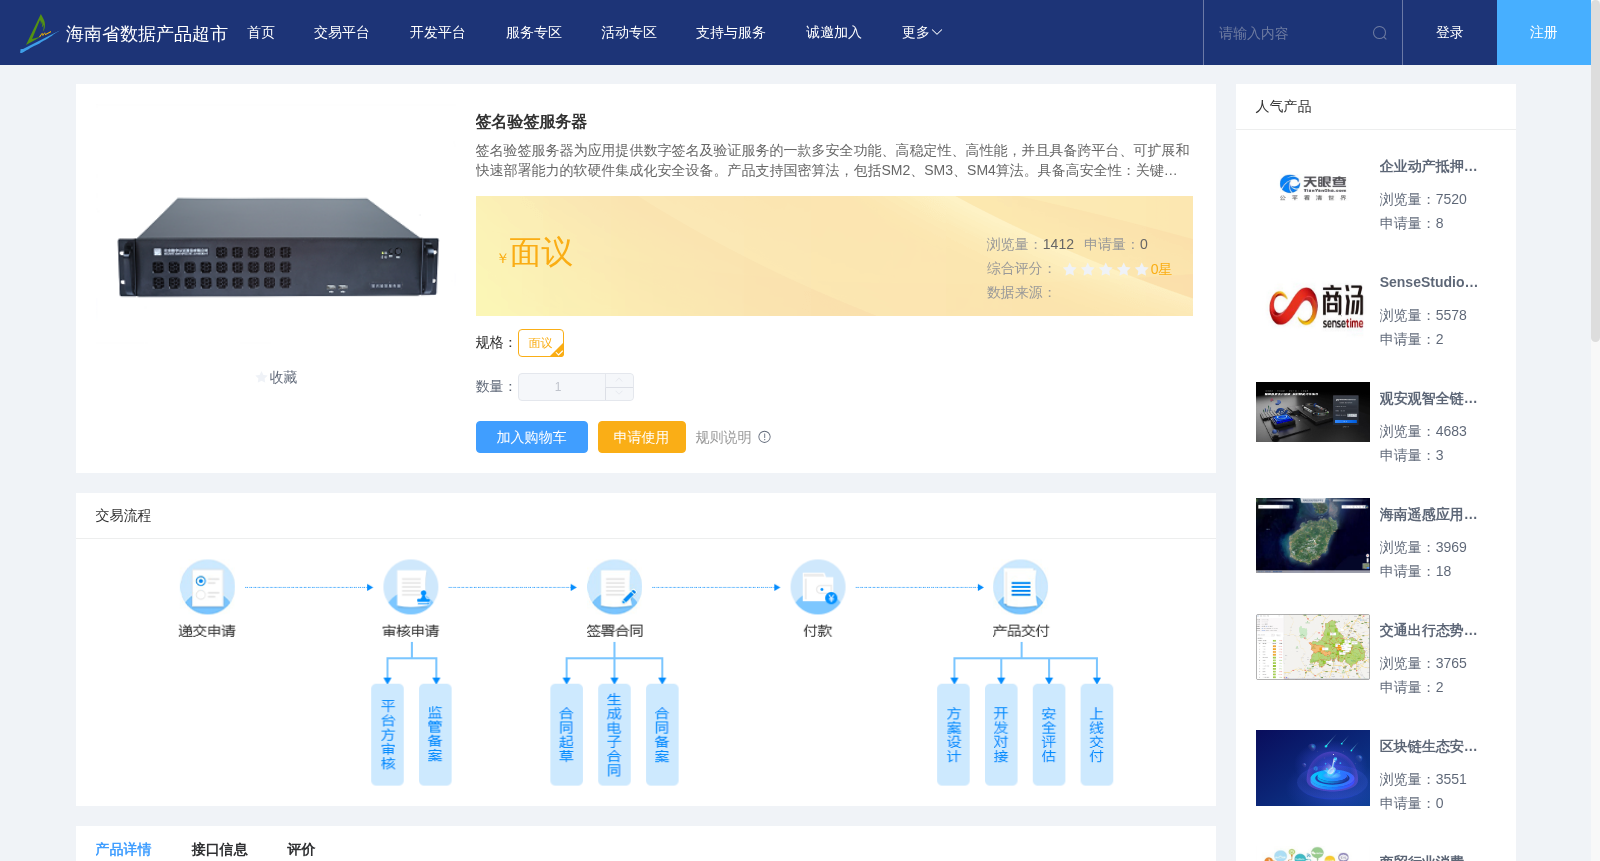Switch to 接口信息 tab
This screenshot has height=861, width=1600.
[x=219, y=849]
